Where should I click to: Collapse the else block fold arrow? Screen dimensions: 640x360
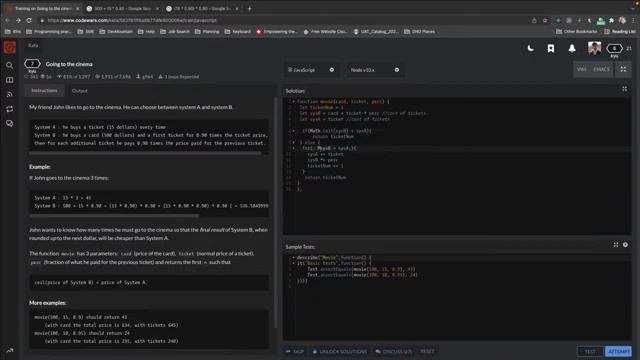293,142
